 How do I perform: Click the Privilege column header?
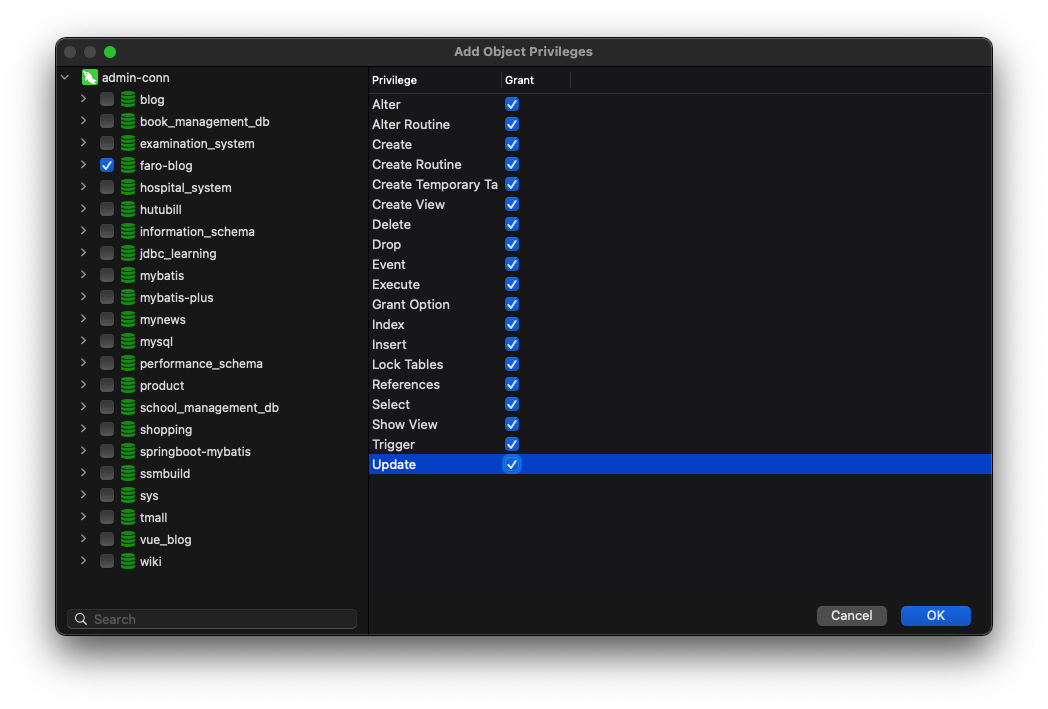[x=394, y=80]
